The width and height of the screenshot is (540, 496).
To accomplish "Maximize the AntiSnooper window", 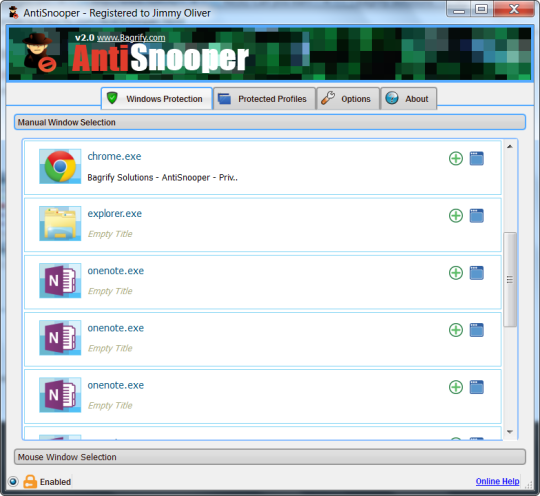I will pyautogui.click(x=481, y=10).
